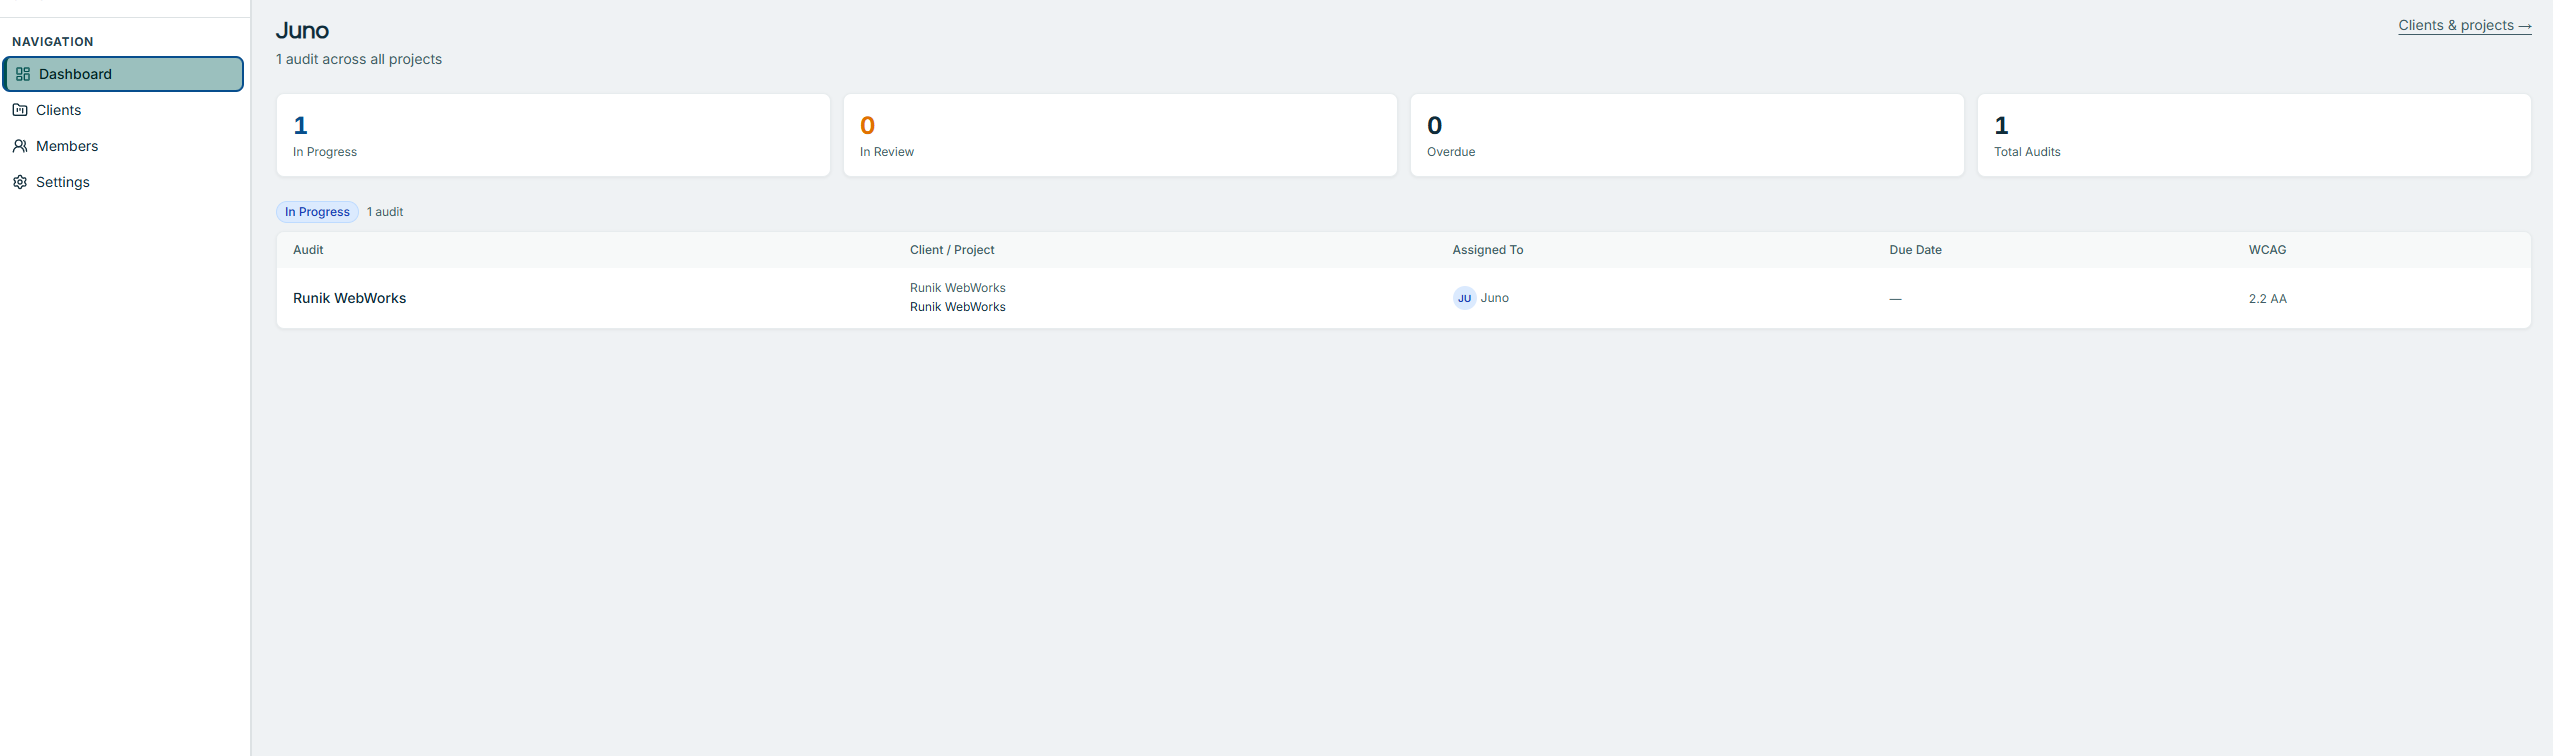This screenshot has height=756, width=2553.
Task: Open the Members navigation item
Action: (x=123, y=146)
